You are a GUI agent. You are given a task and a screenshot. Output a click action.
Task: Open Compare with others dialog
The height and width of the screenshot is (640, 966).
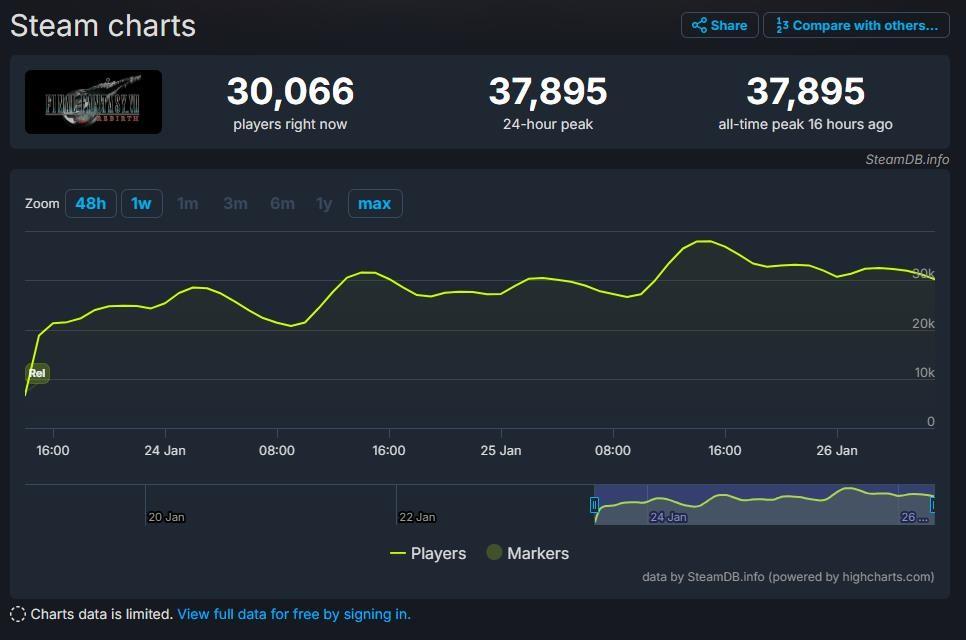pos(856,25)
